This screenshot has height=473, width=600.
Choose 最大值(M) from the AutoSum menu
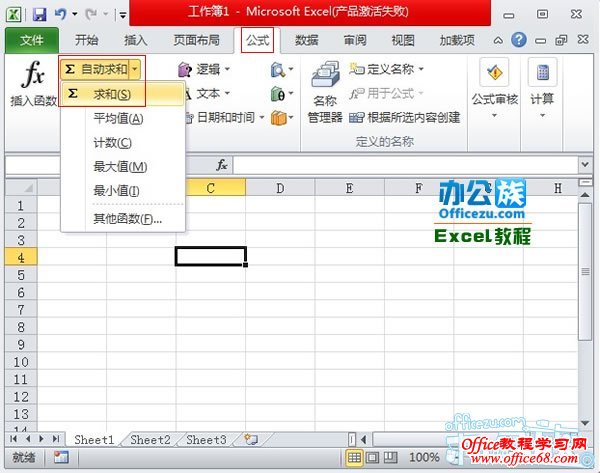point(123,167)
